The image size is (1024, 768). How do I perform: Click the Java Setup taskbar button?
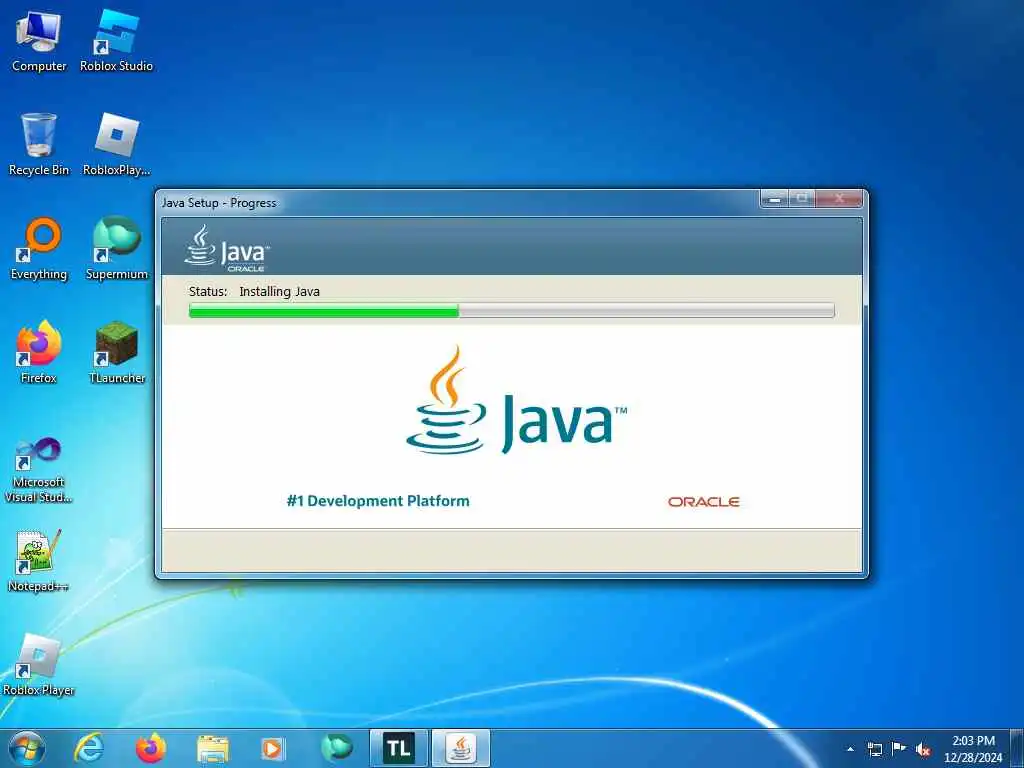coord(461,748)
